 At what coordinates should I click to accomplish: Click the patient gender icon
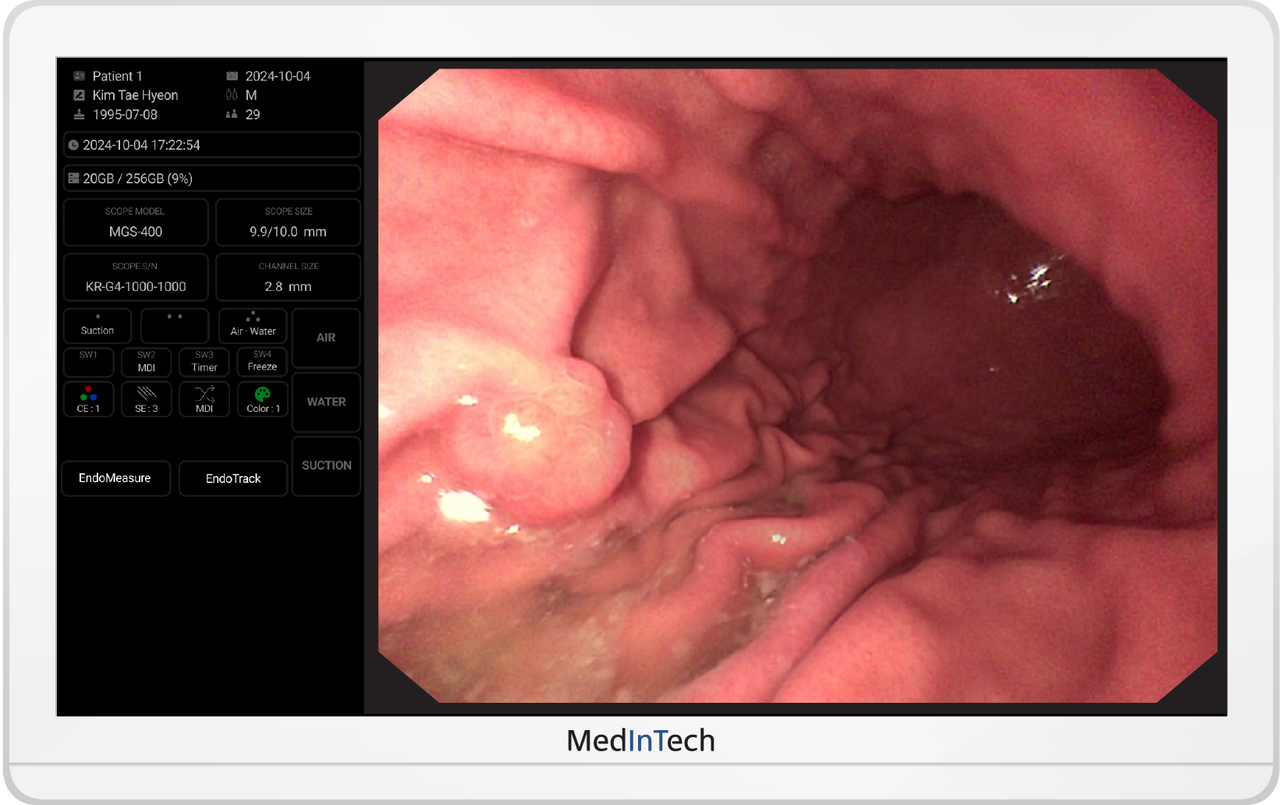point(232,95)
